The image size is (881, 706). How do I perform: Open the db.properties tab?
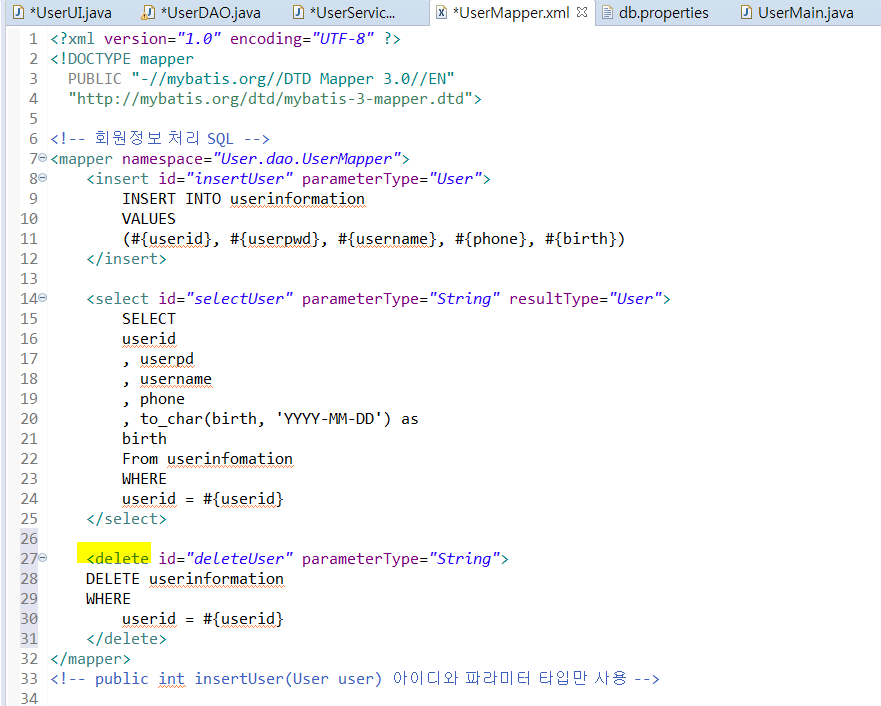[655, 12]
